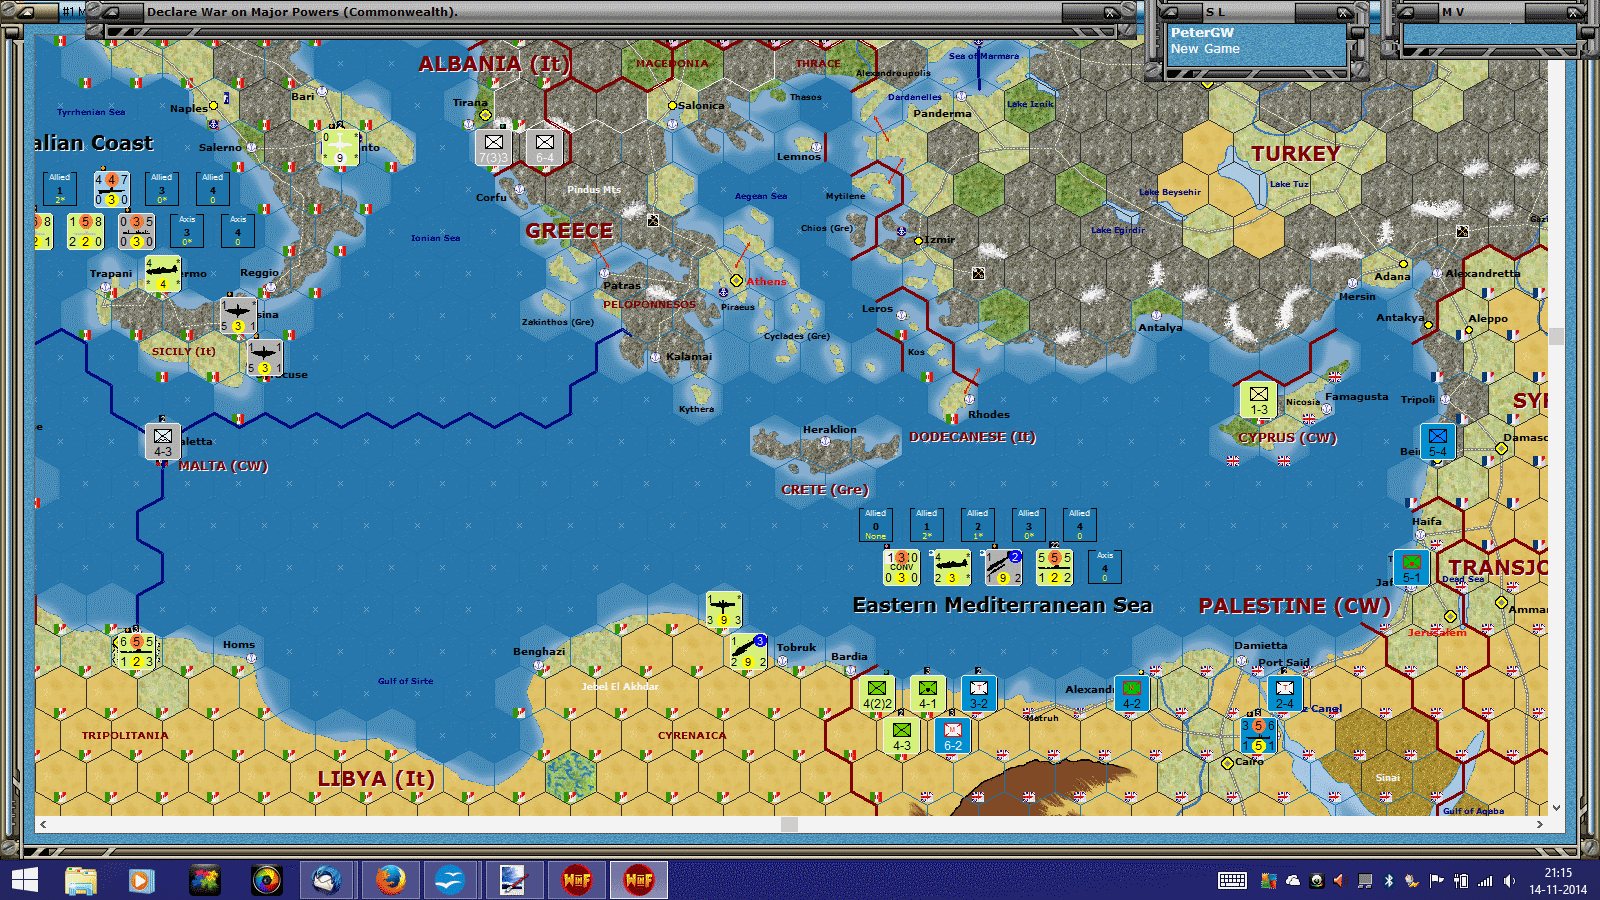This screenshot has height=900, width=1600.
Task: Select the British 6-2 motorized unit
Action: (953, 736)
